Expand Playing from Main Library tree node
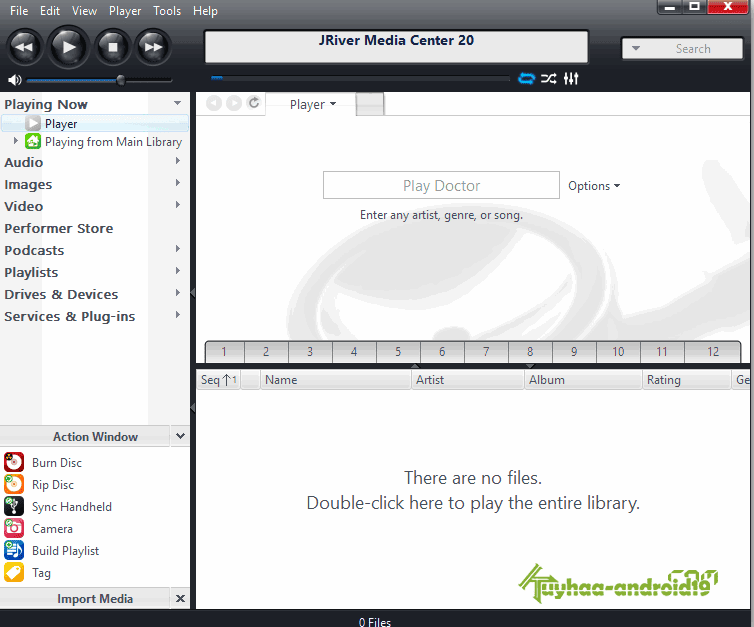 (15, 141)
